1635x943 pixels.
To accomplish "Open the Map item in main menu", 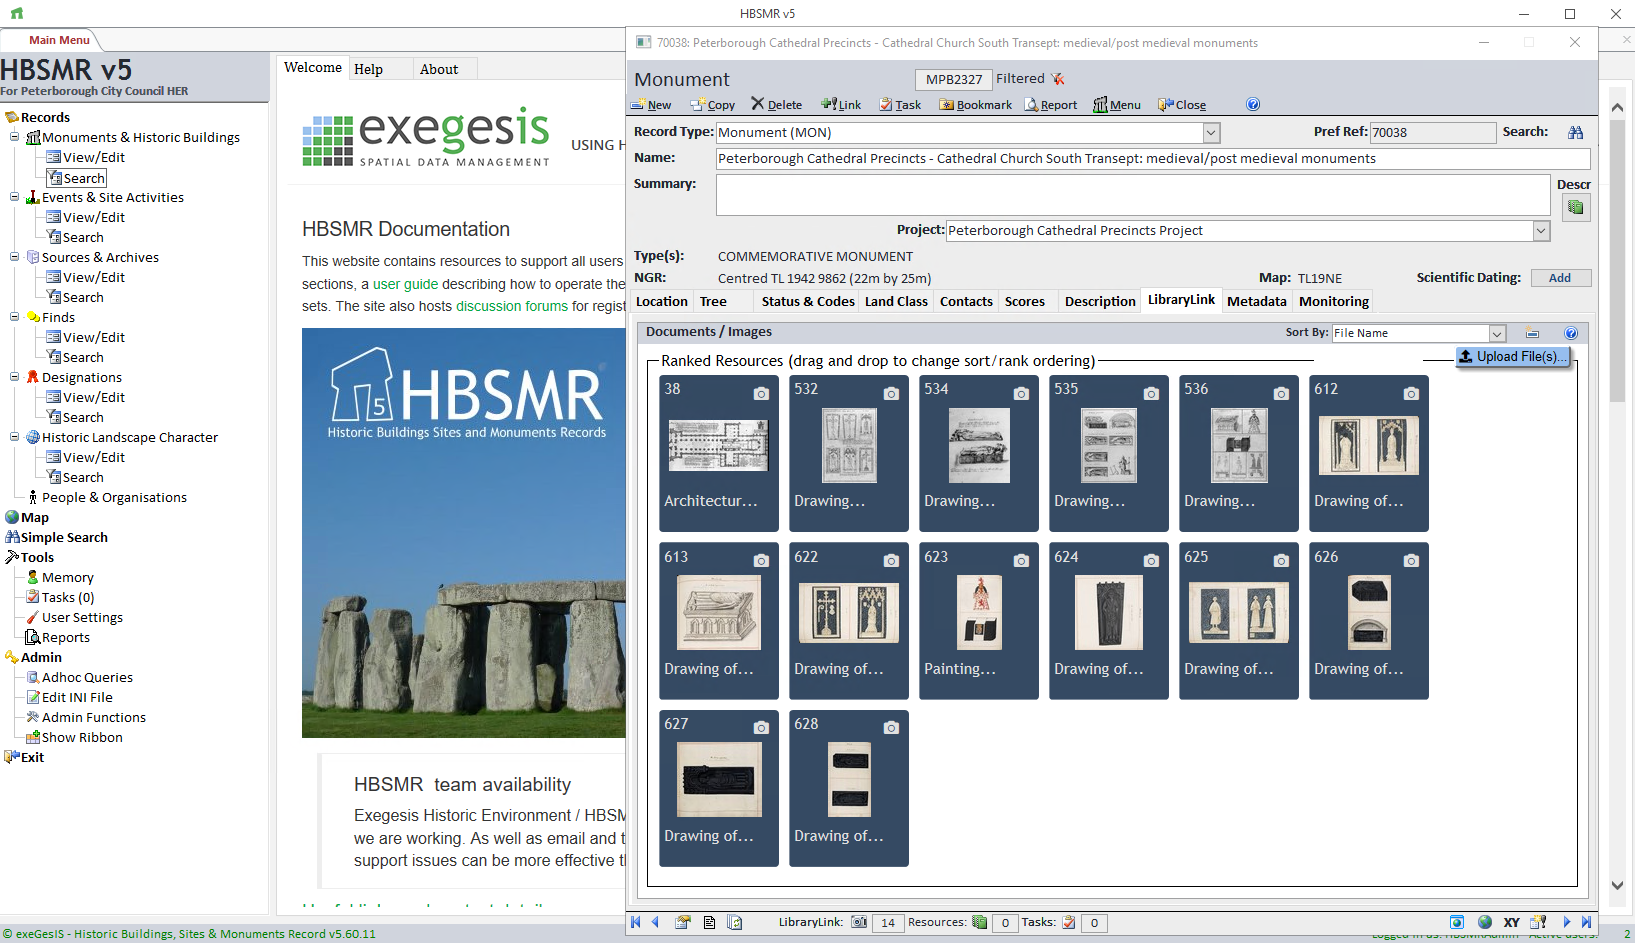I will pyautogui.click(x=27, y=517).
